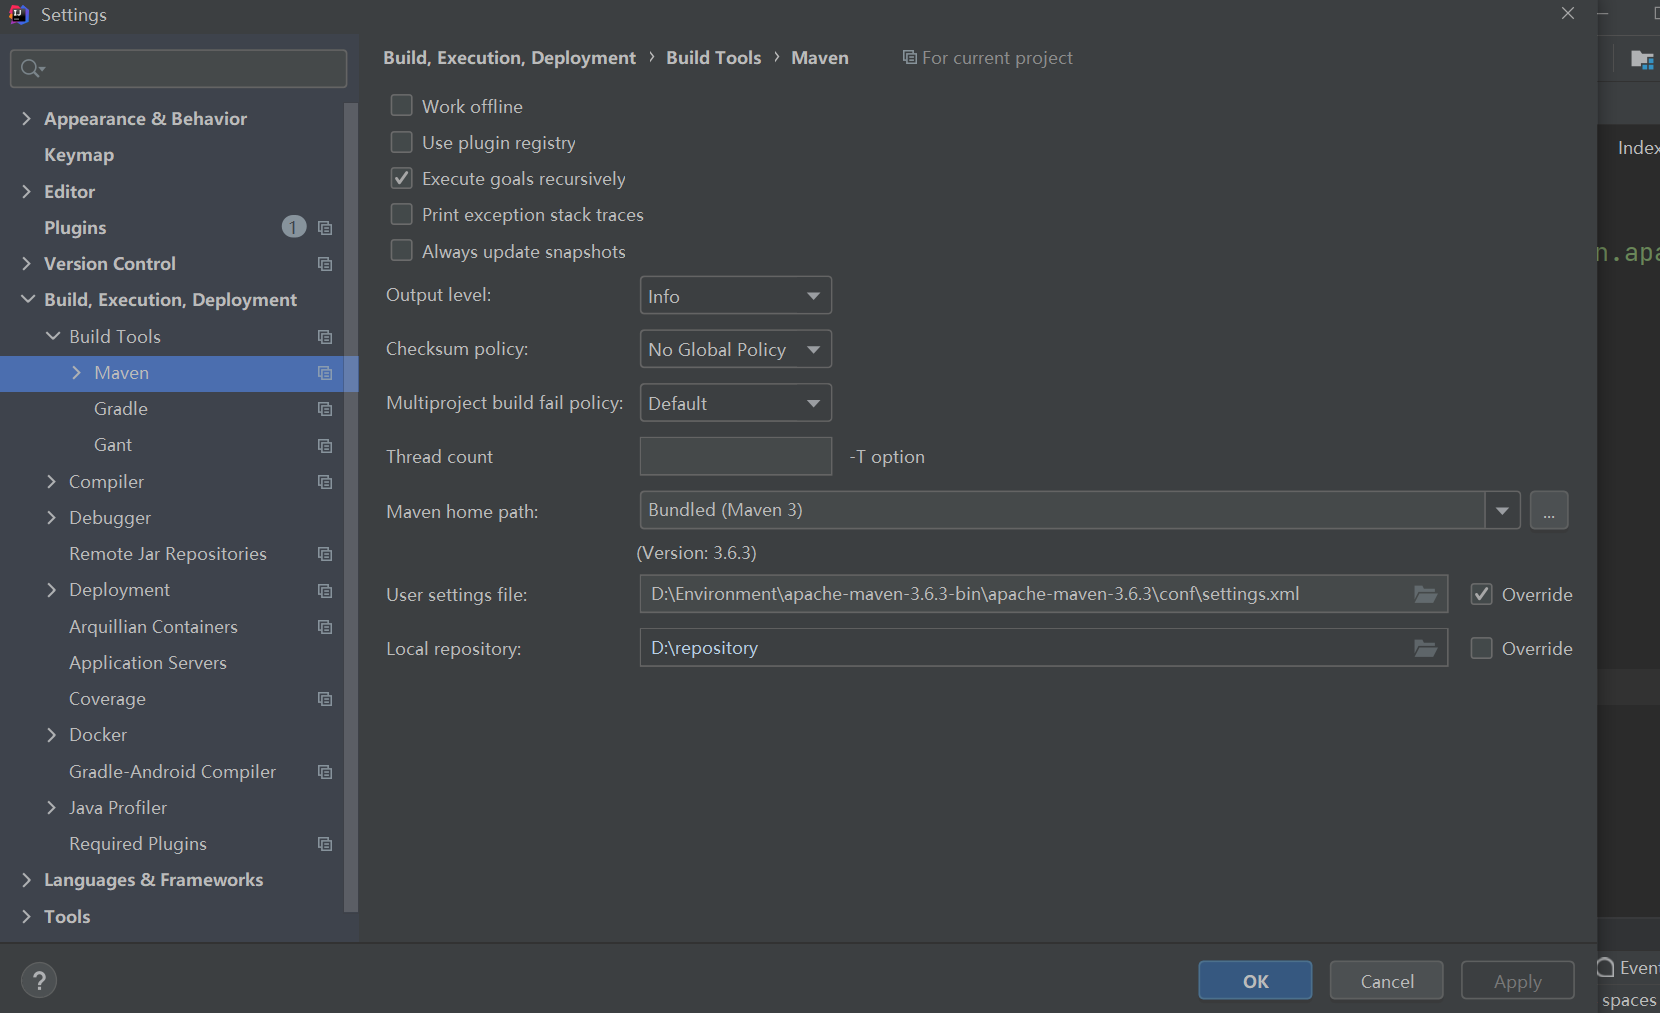Click project-level icon beside Deployment
1660x1013 pixels.
coord(325,591)
